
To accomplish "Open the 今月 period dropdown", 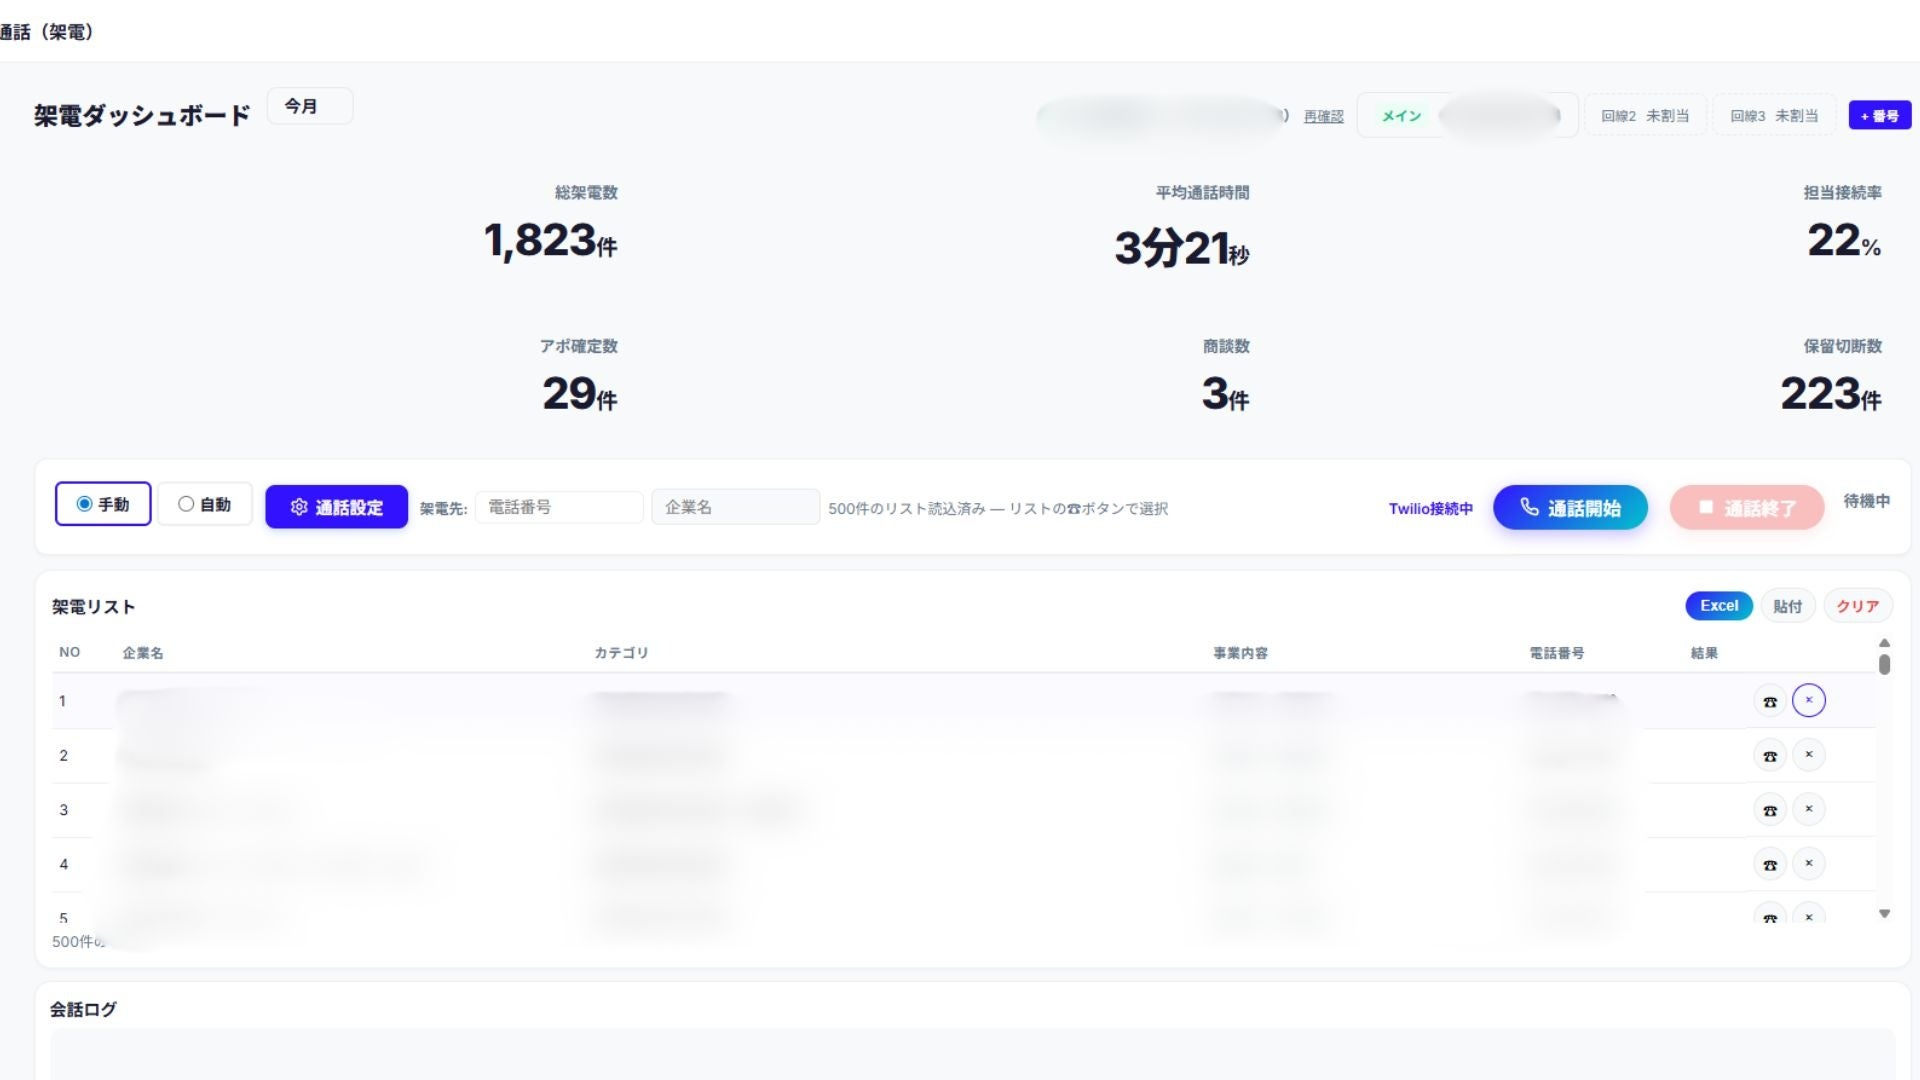I will (309, 106).
